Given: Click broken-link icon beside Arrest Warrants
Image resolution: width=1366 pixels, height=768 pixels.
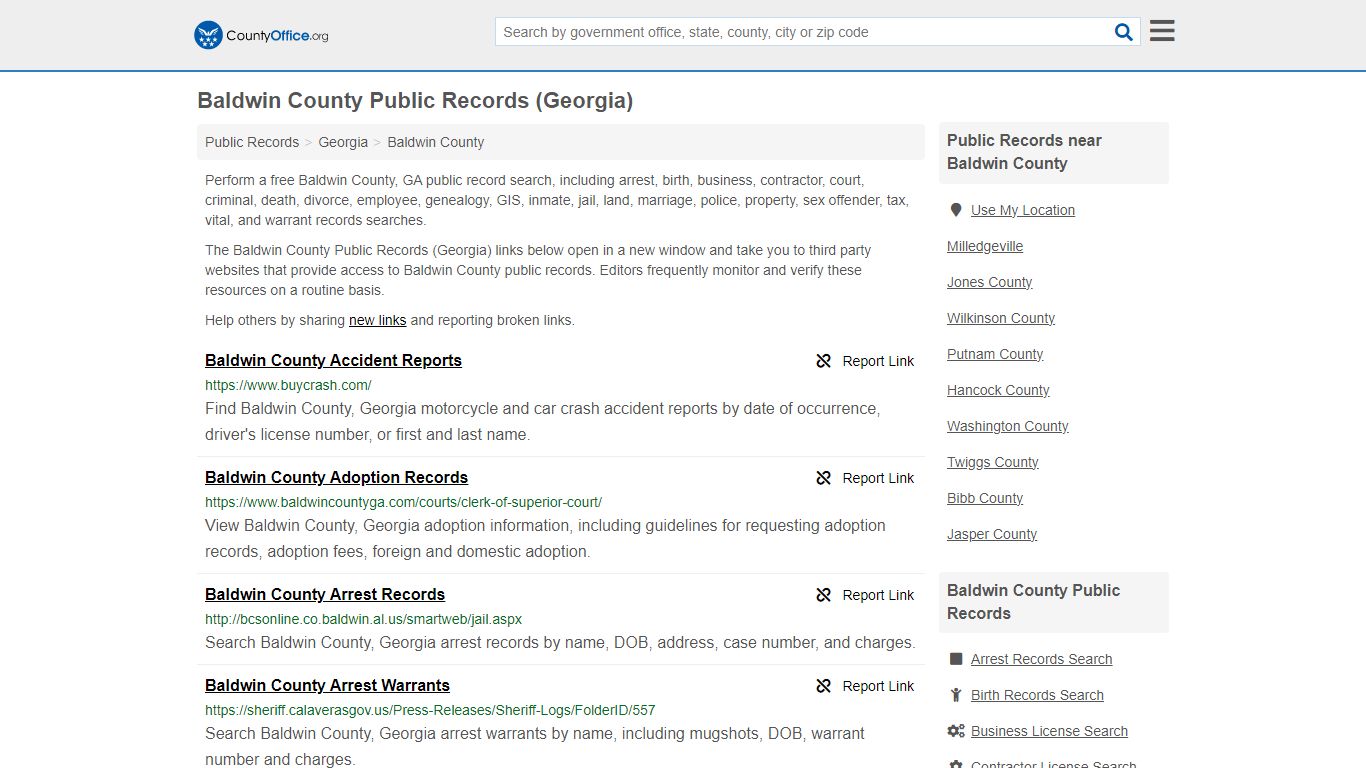Looking at the screenshot, I should click(824, 686).
